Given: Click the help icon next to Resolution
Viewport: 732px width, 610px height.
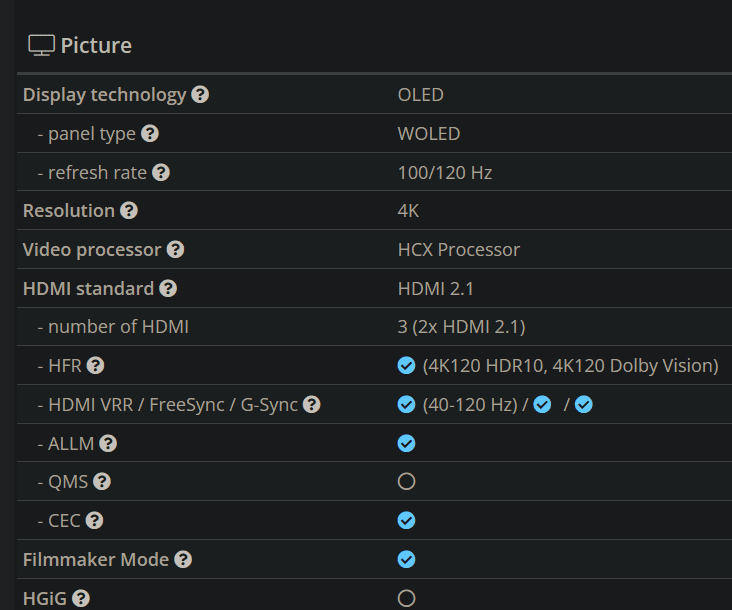Looking at the screenshot, I should click(128, 211).
